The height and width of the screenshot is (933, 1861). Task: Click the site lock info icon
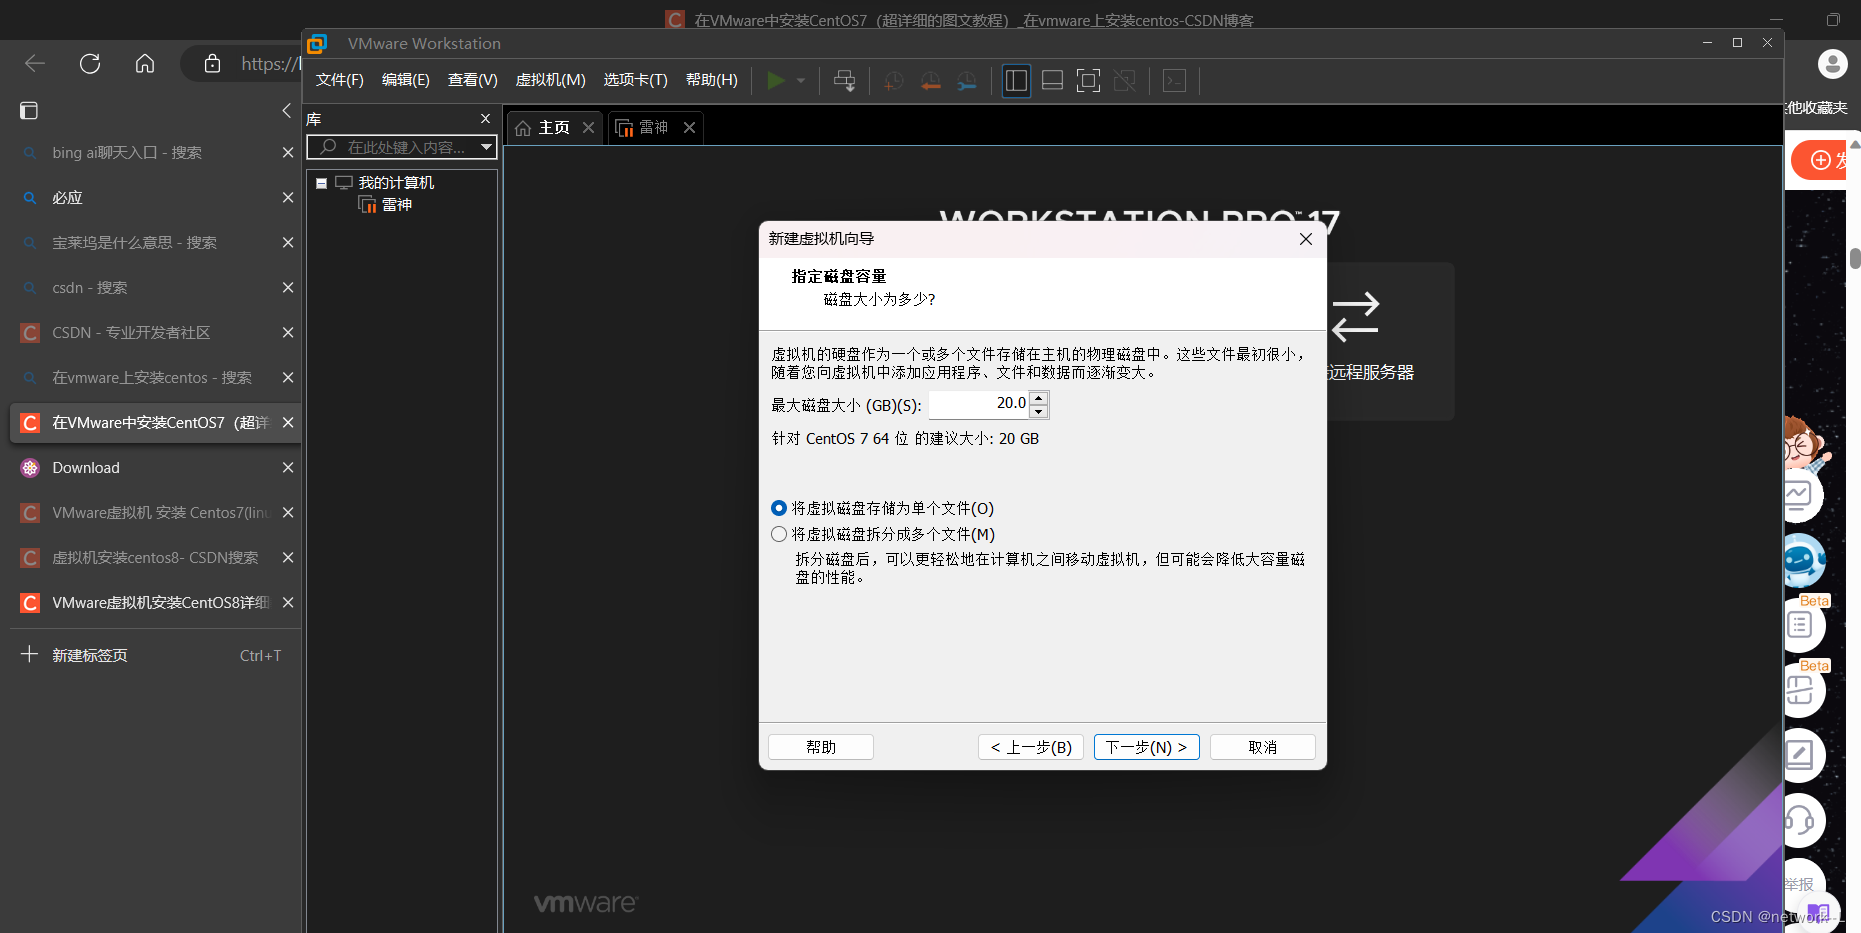[212, 64]
